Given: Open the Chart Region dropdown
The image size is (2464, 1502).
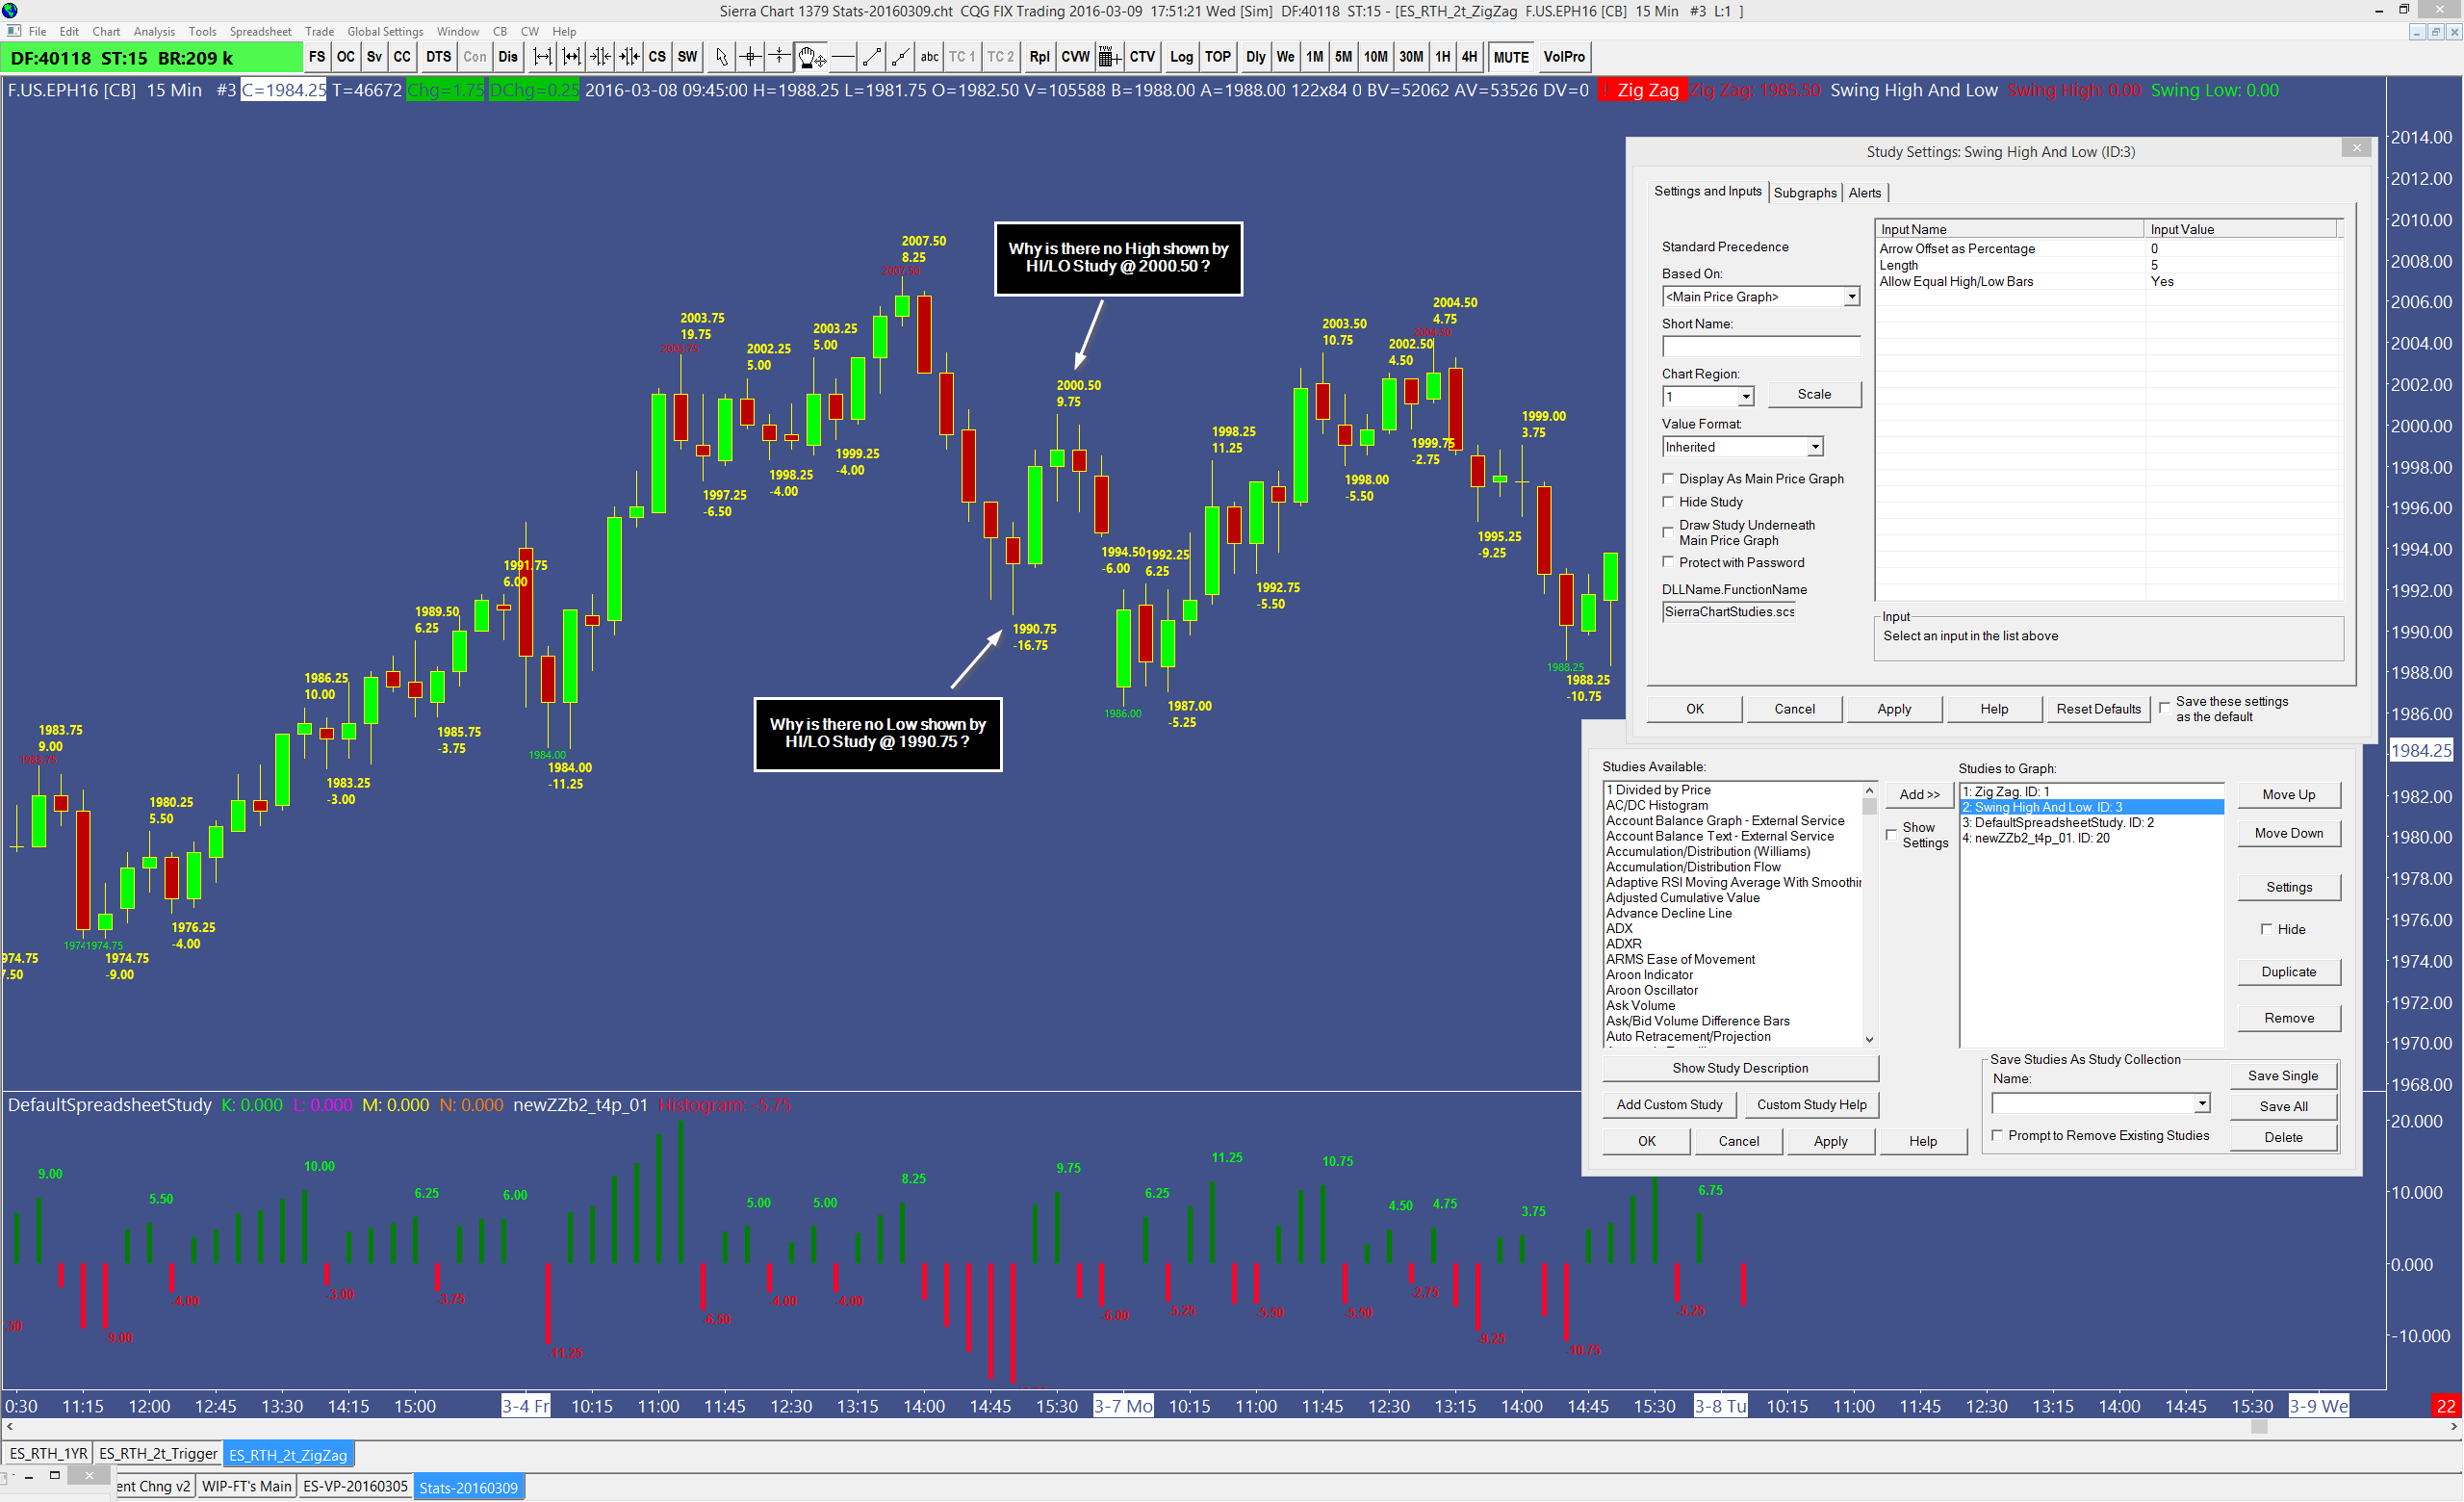Looking at the screenshot, I should [x=1745, y=397].
